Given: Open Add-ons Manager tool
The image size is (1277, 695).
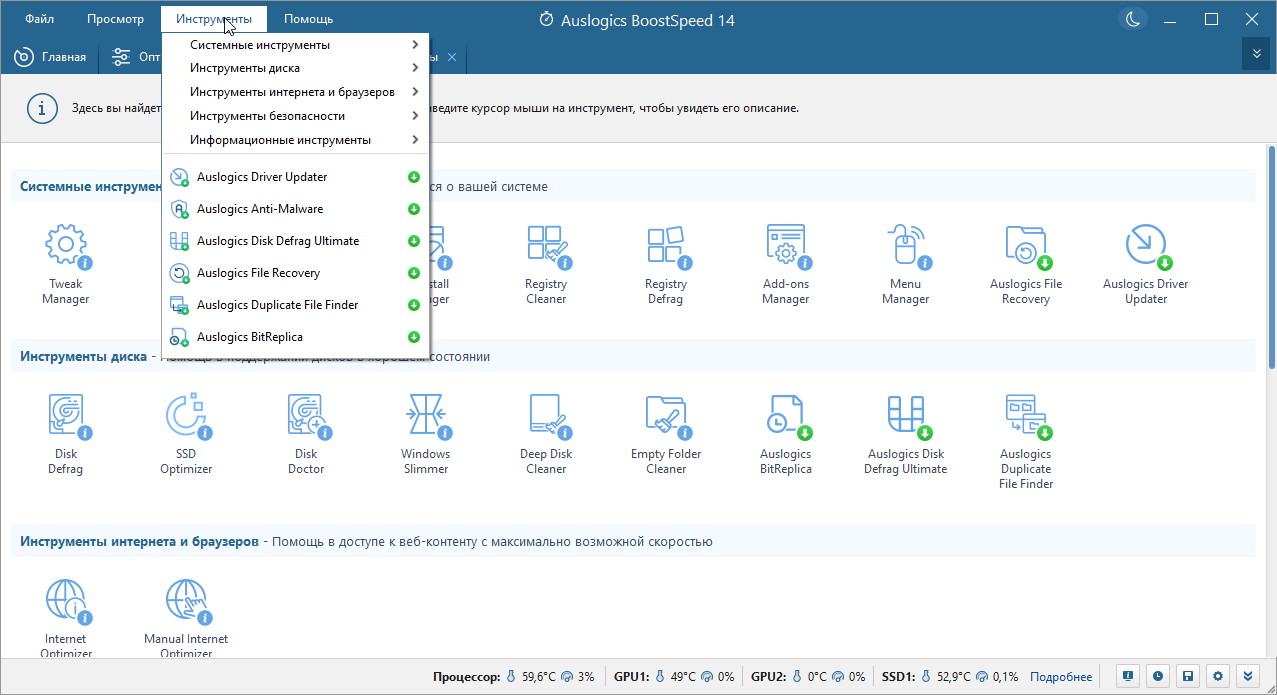Looking at the screenshot, I should pyautogui.click(x=786, y=264).
